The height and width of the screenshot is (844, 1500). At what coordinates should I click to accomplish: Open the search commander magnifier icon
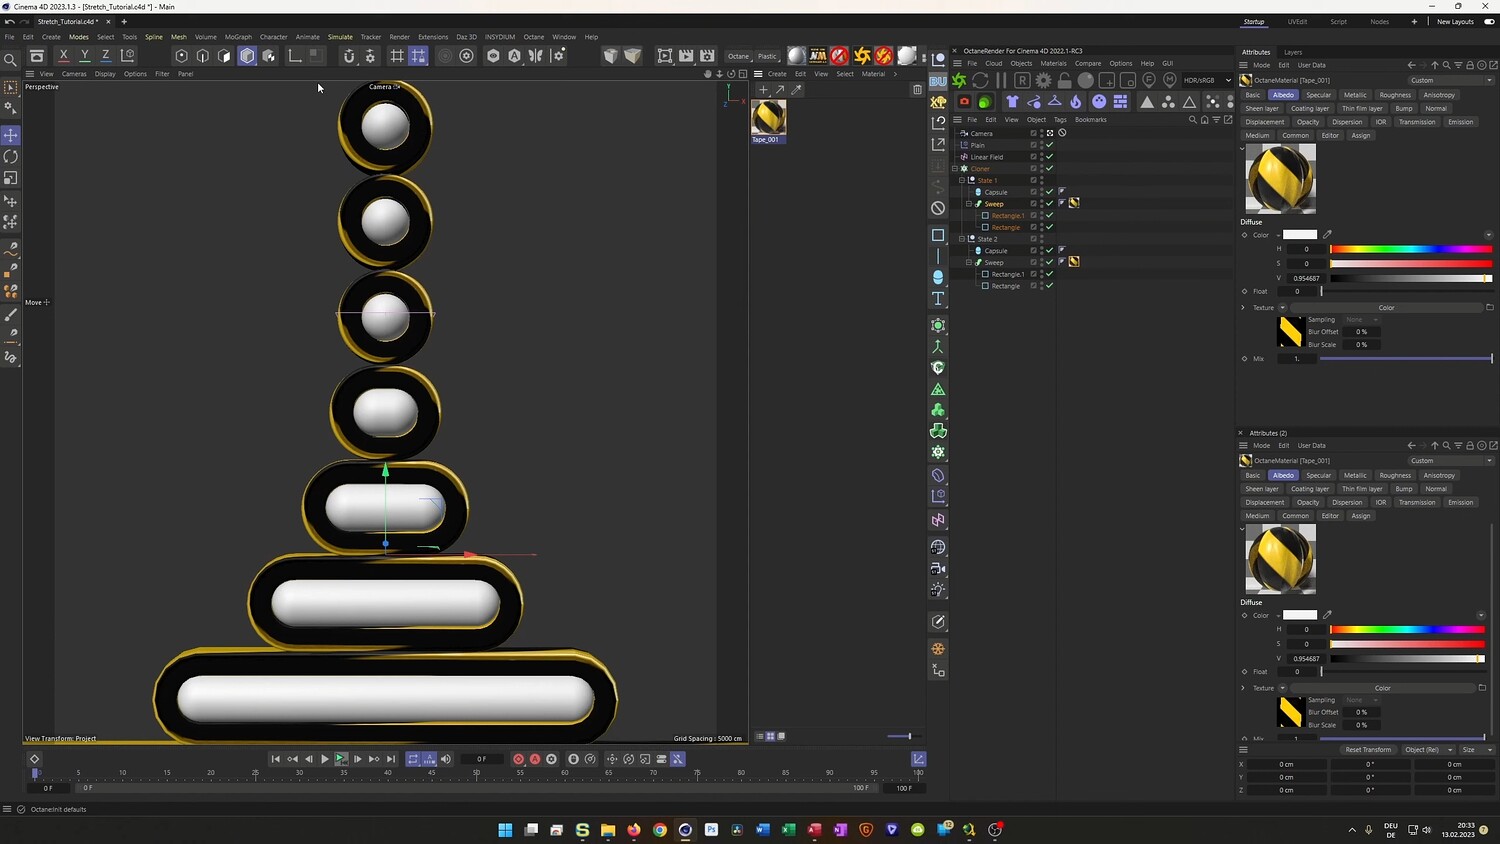[11, 60]
